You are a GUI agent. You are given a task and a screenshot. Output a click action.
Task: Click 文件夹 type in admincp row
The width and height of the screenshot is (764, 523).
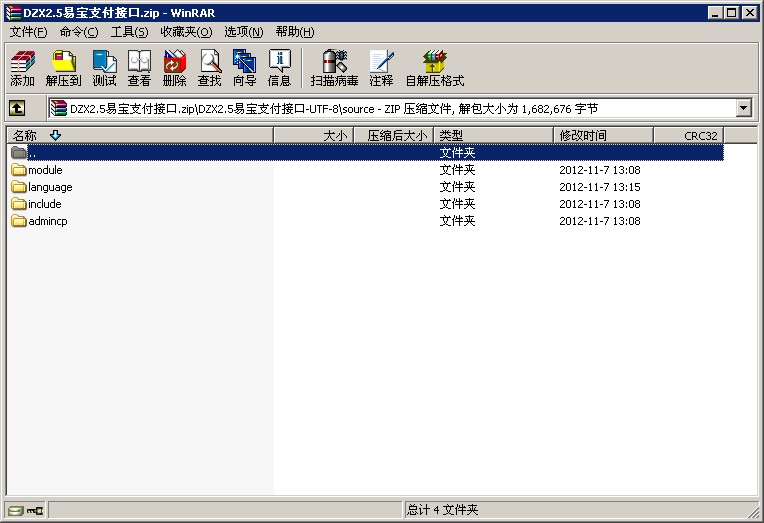click(457, 221)
